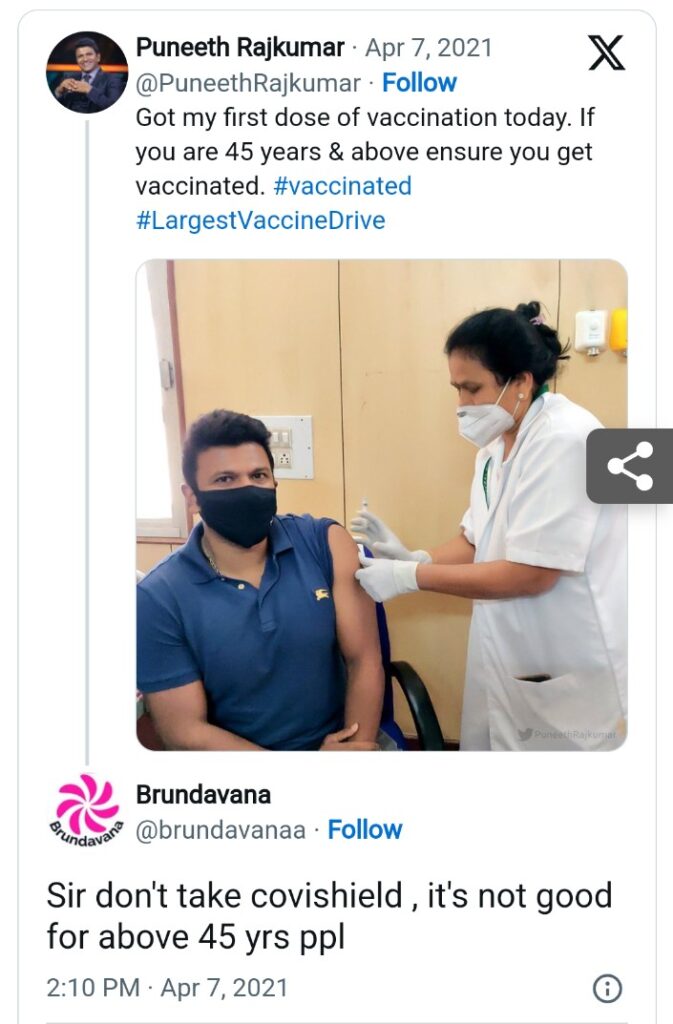This screenshot has height=1024, width=673.
Task: Open Puneeth Rajkumar's profile avatar
Action: pos(87,72)
